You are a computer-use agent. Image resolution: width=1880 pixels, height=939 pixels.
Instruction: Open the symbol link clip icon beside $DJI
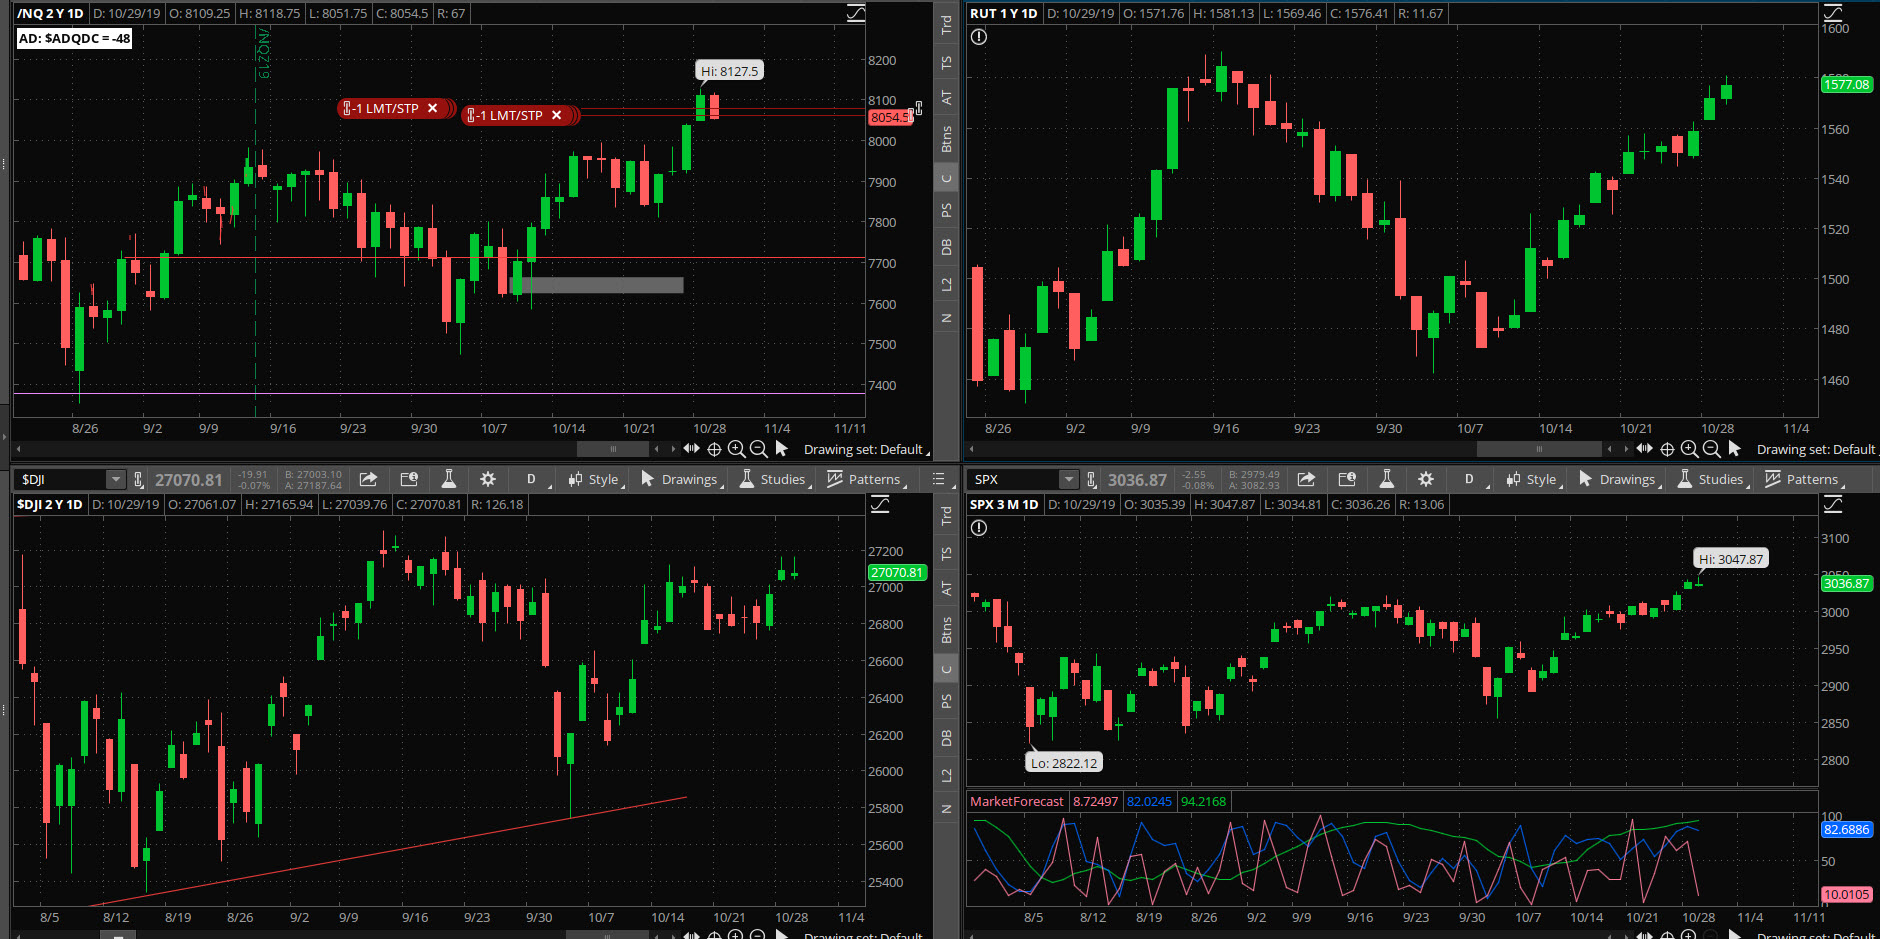[139, 479]
